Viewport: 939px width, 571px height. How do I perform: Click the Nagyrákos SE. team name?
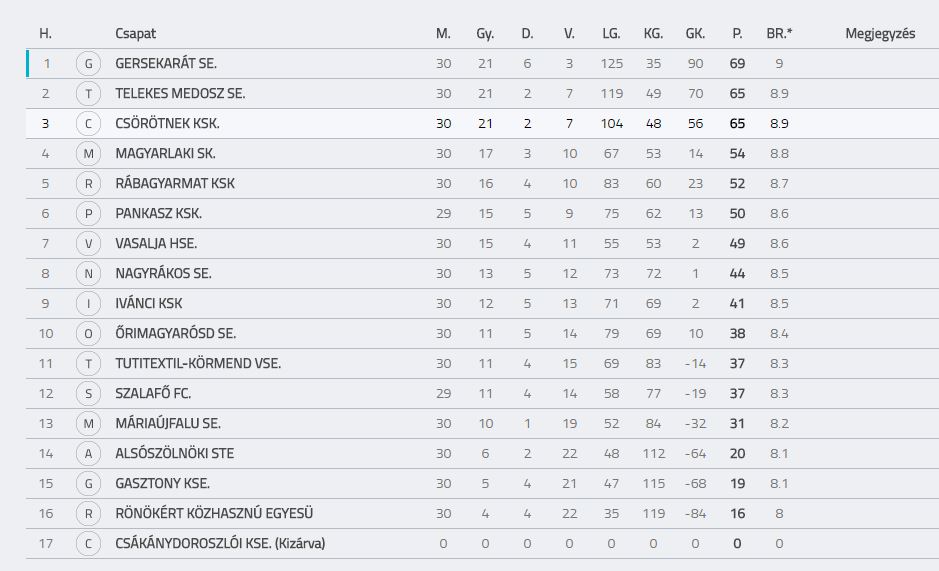(163, 273)
